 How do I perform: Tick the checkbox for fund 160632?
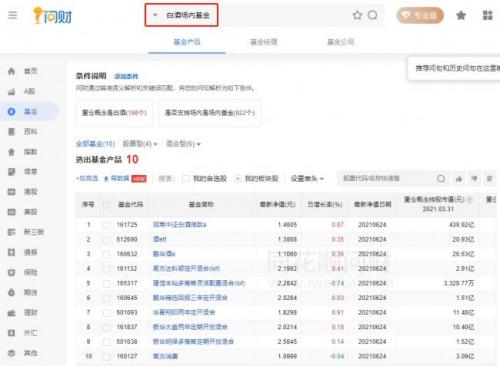[x=107, y=254]
